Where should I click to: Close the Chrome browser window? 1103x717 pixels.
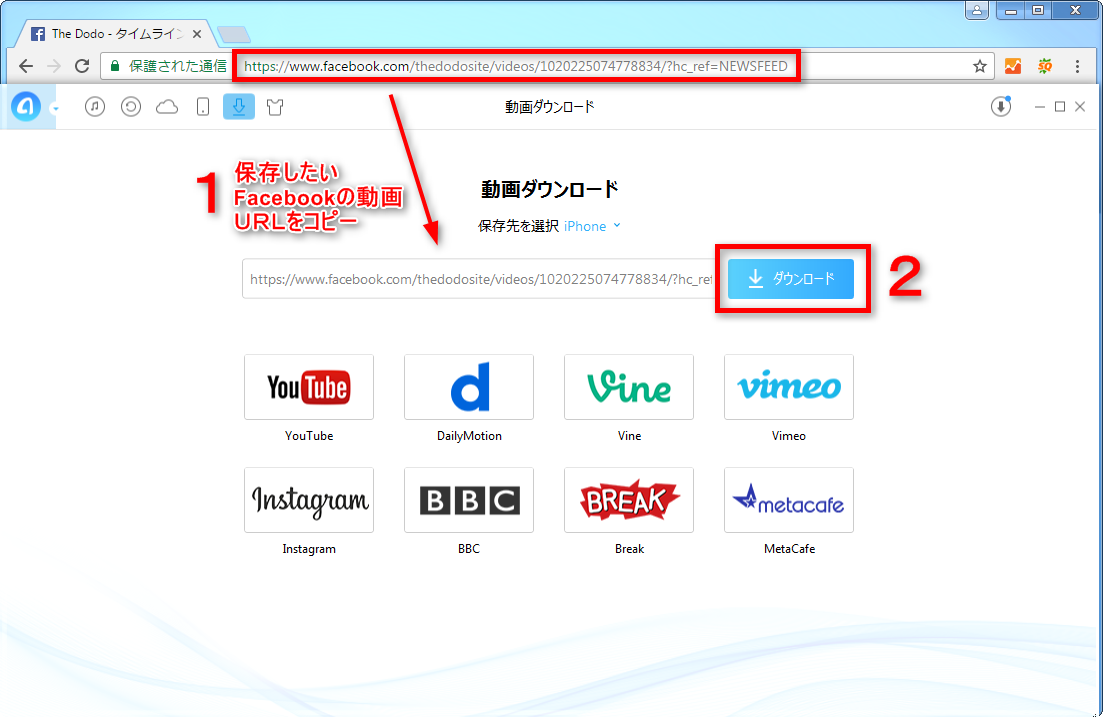pos(1076,11)
